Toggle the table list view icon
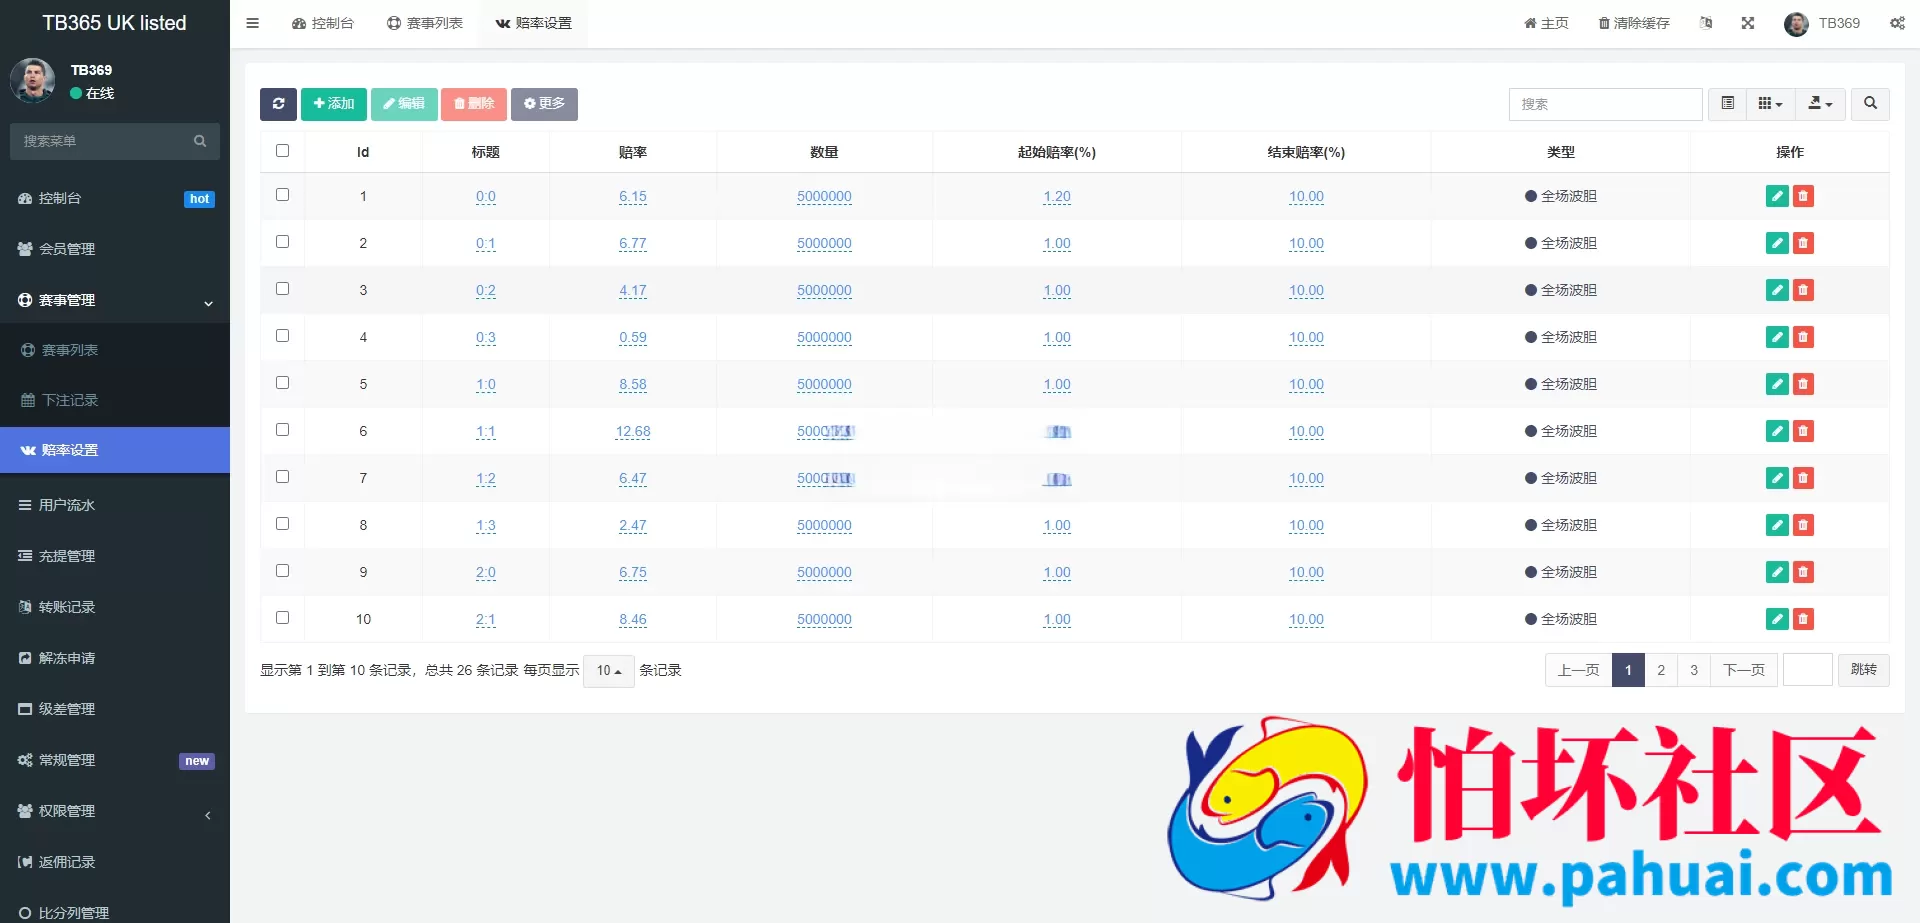The height and width of the screenshot is (923, 1920). (x=1727, y=104)
